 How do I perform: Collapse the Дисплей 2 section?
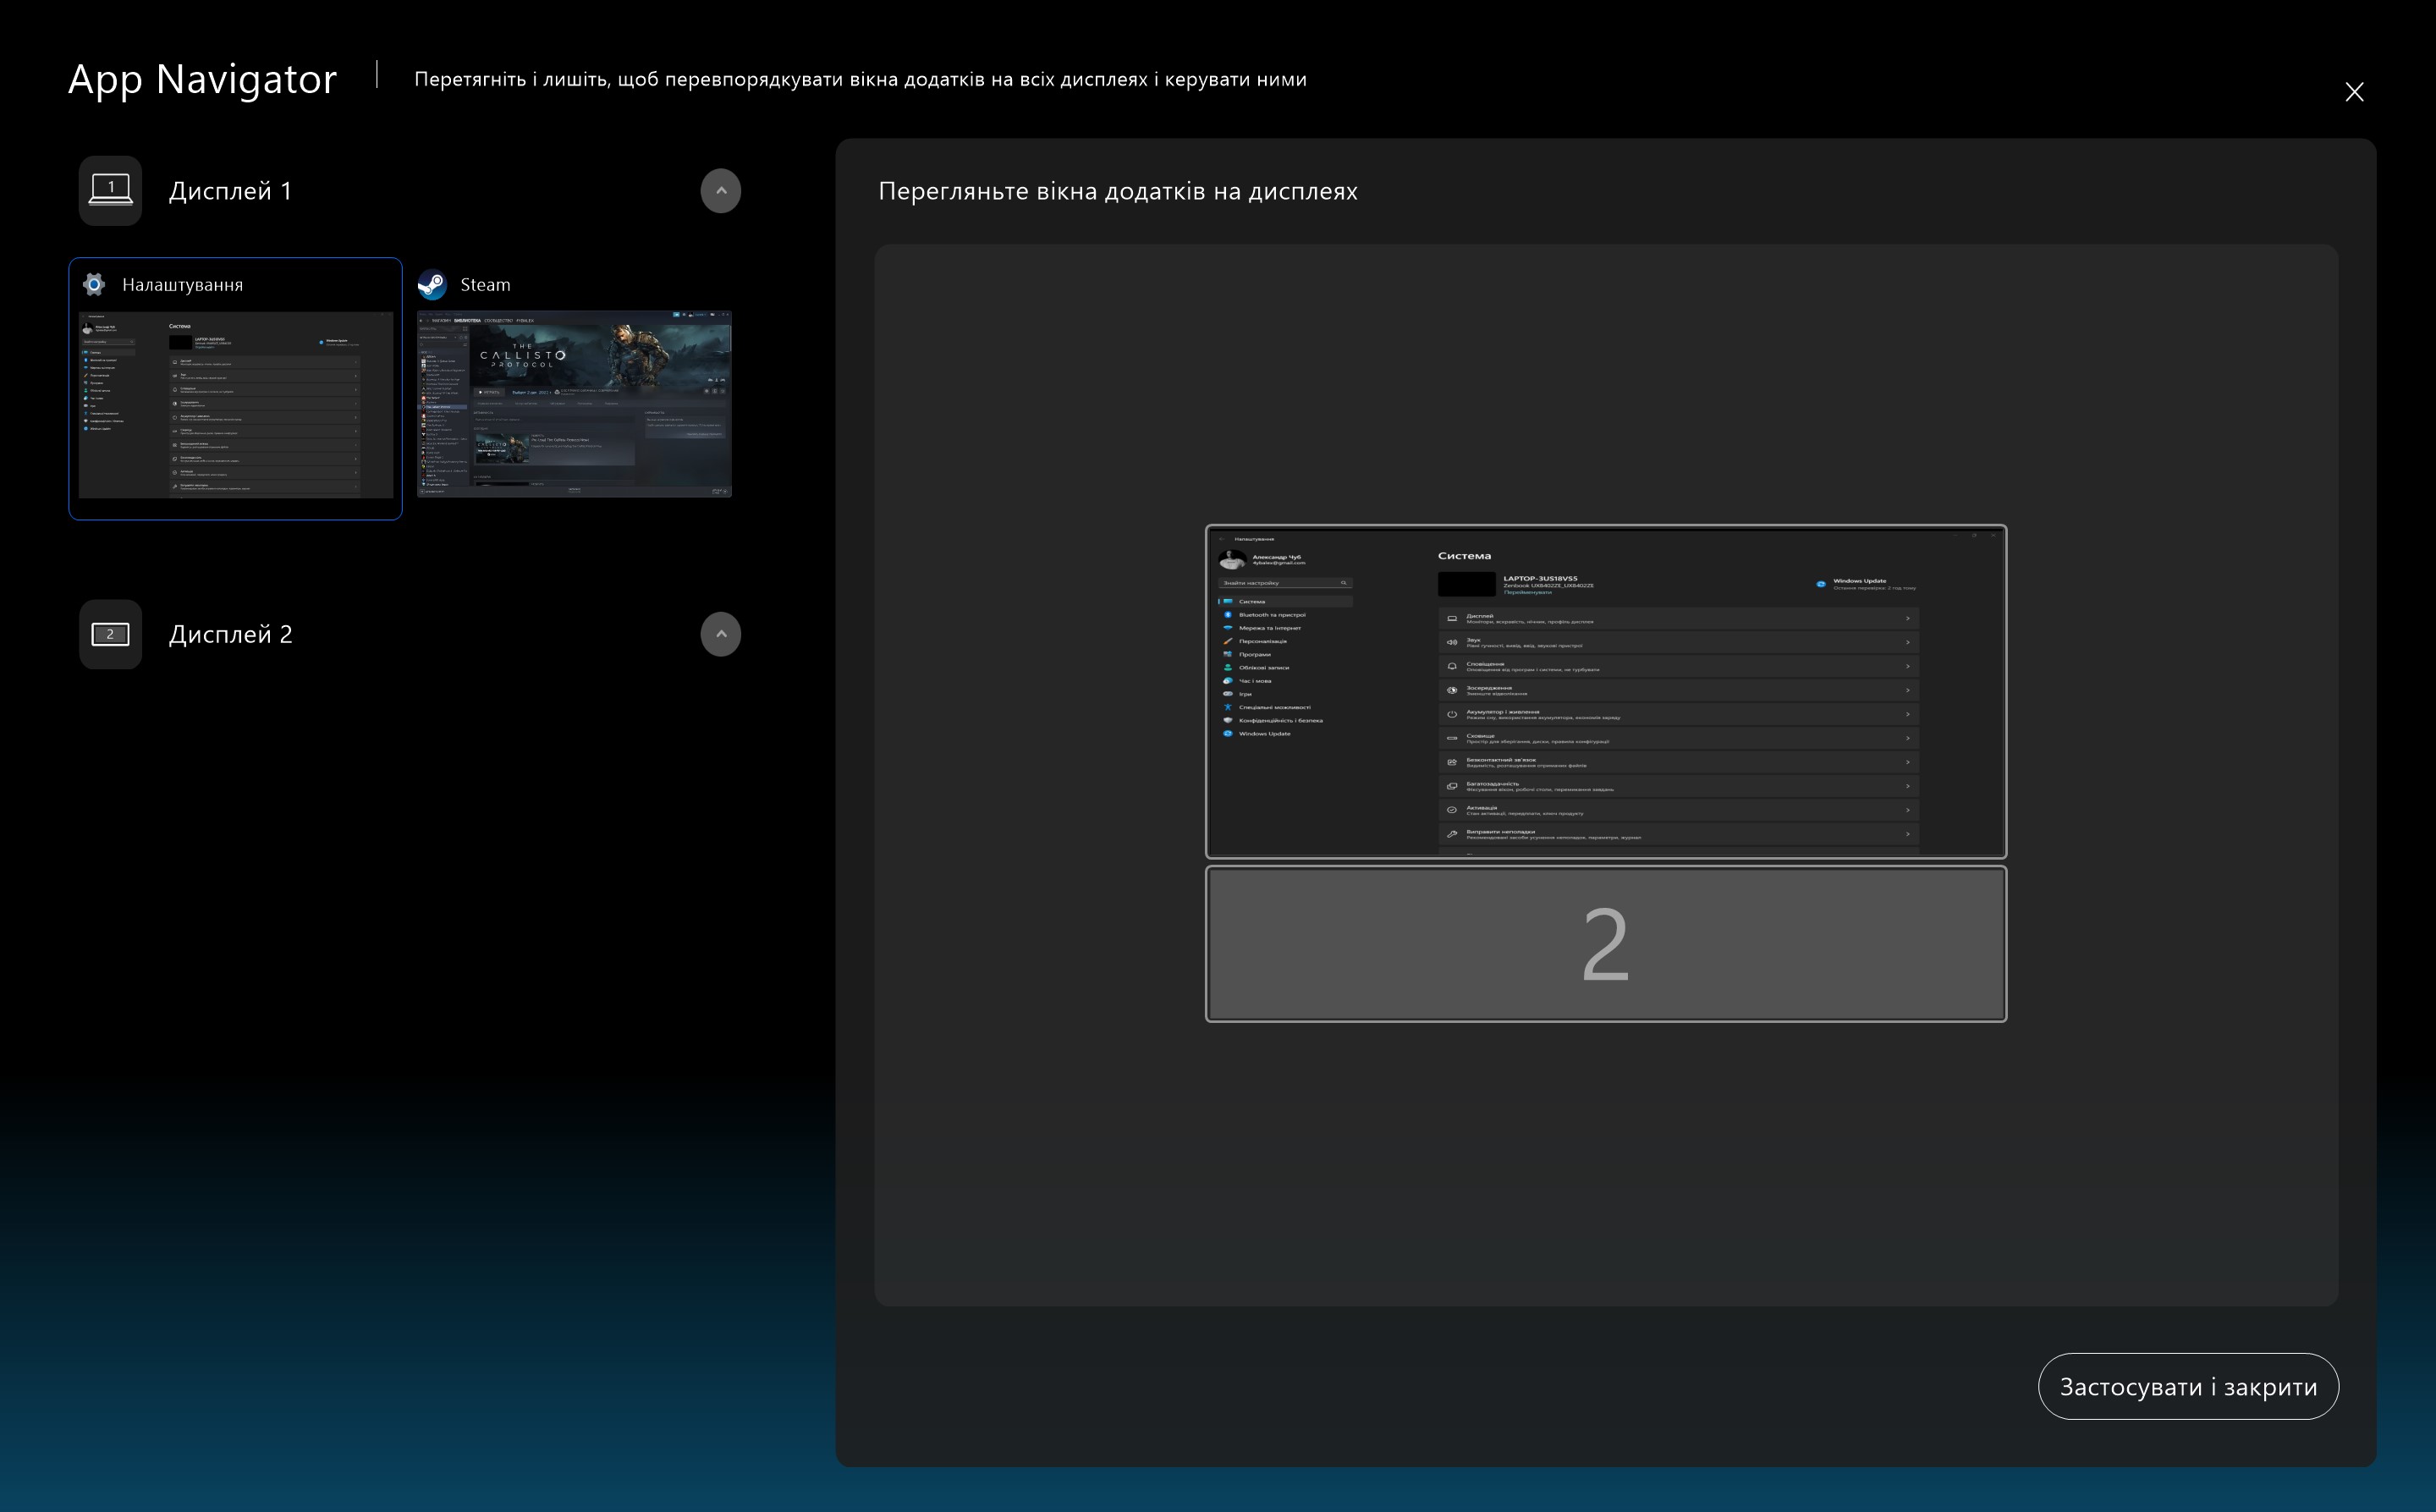pos(720,634)
